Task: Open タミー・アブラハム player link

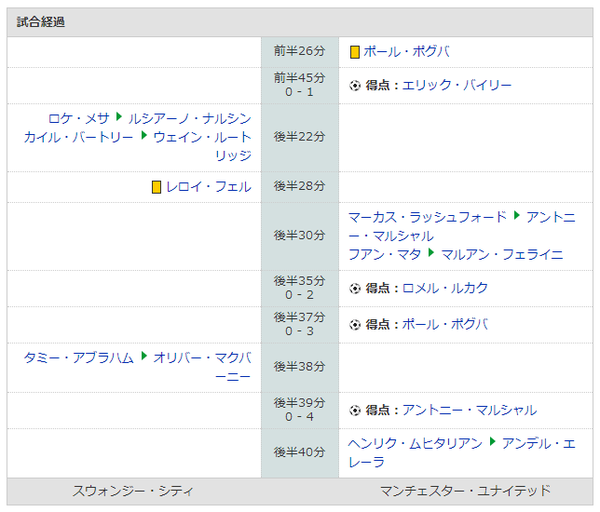Action: pos(79,357)
